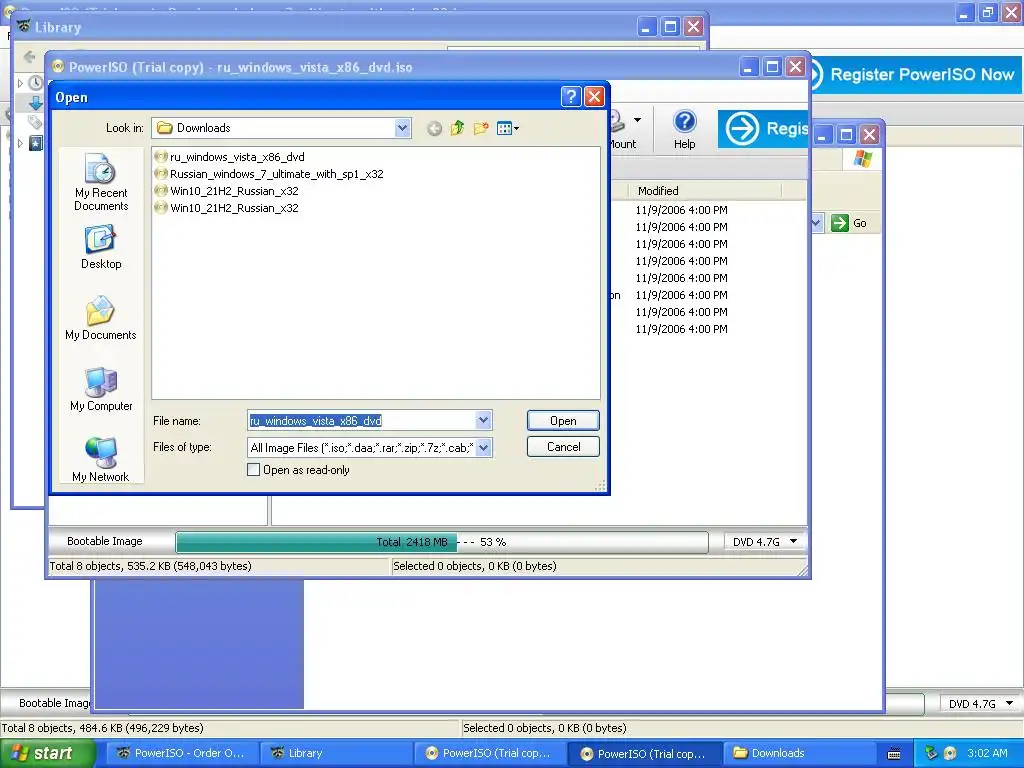The width and height of the screenshot is (1024, 768).
Task: Open the address dropdown beside the Go button
Action: pyautogui.click(x=816, y=223)
